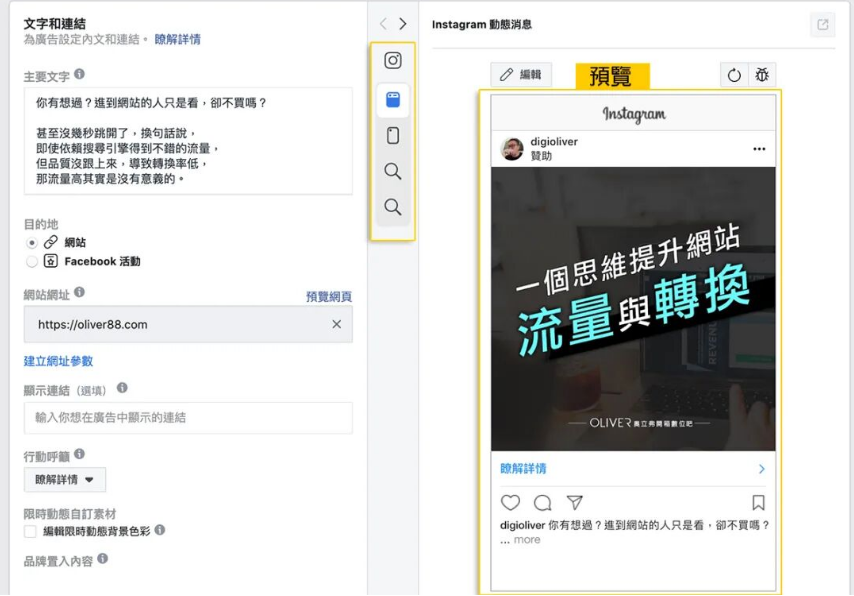The image size is (854, 596).
Task: Click the 編輯 button above the preview
Action: click(x=521, y=76)
